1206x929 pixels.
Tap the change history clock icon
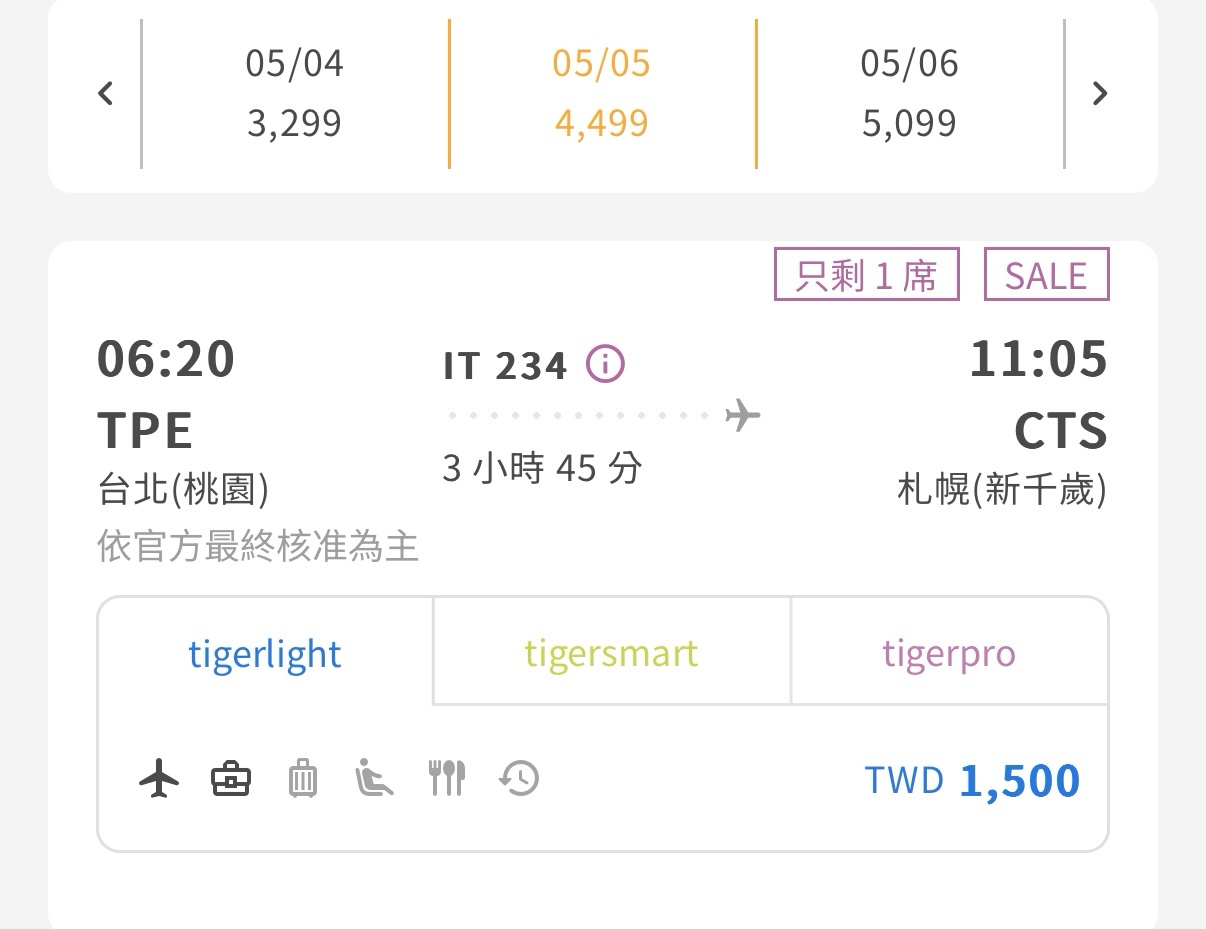pos(519,778)
